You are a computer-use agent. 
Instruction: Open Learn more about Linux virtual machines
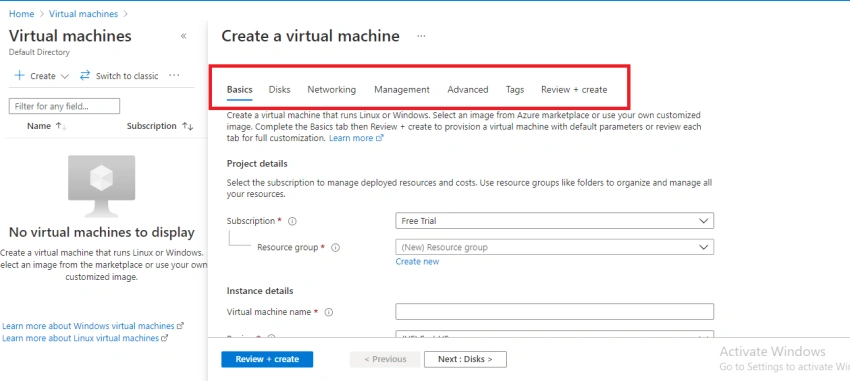81,338
